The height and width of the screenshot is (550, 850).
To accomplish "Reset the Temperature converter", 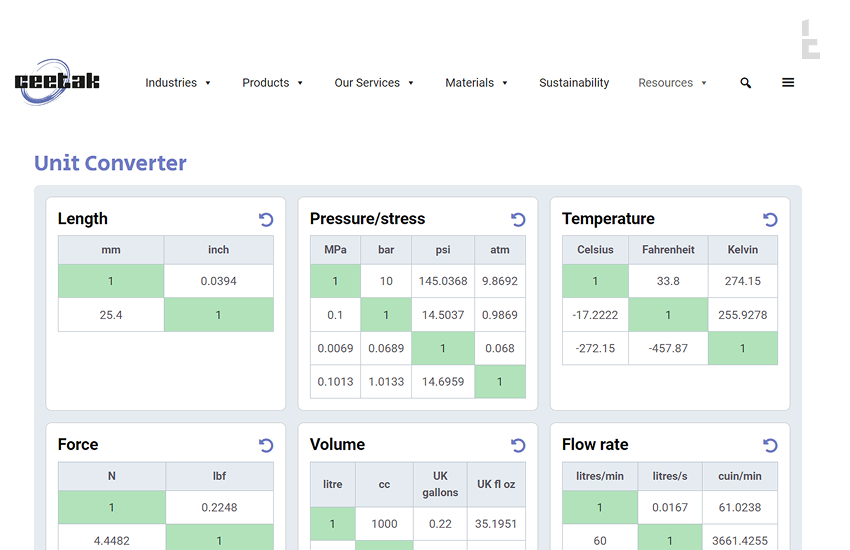I will click(770, 219).
